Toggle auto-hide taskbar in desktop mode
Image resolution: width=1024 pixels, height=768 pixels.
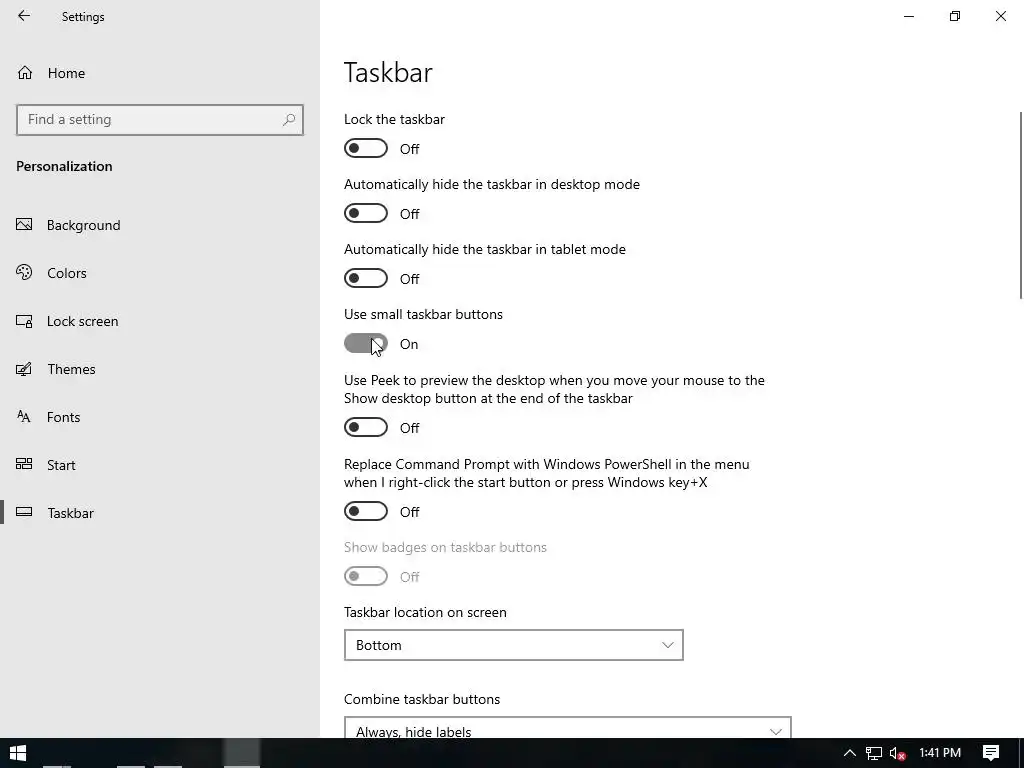click(x=366, y=214)
